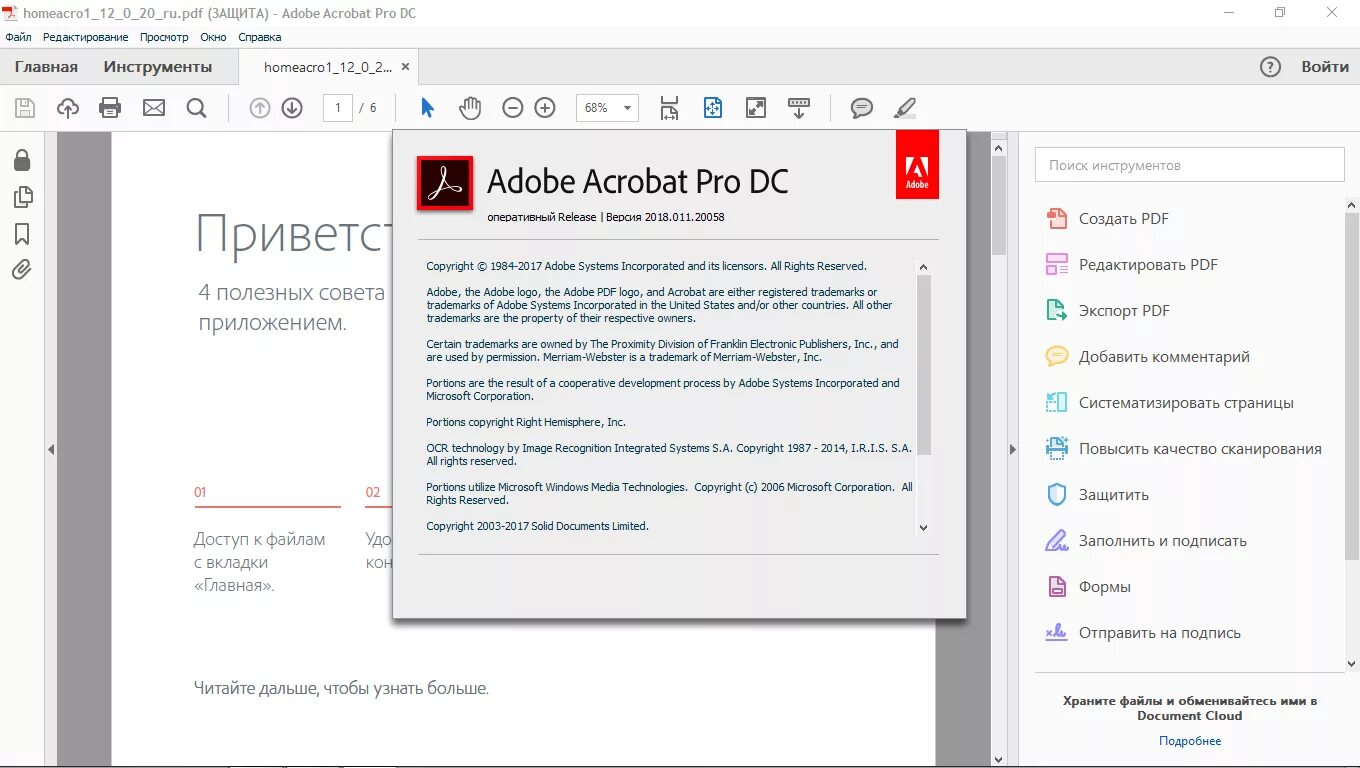Screen dimensions: 1360x768
Task: Go to next page arrow
Action: pyautogui.click(x=292, y=108)
